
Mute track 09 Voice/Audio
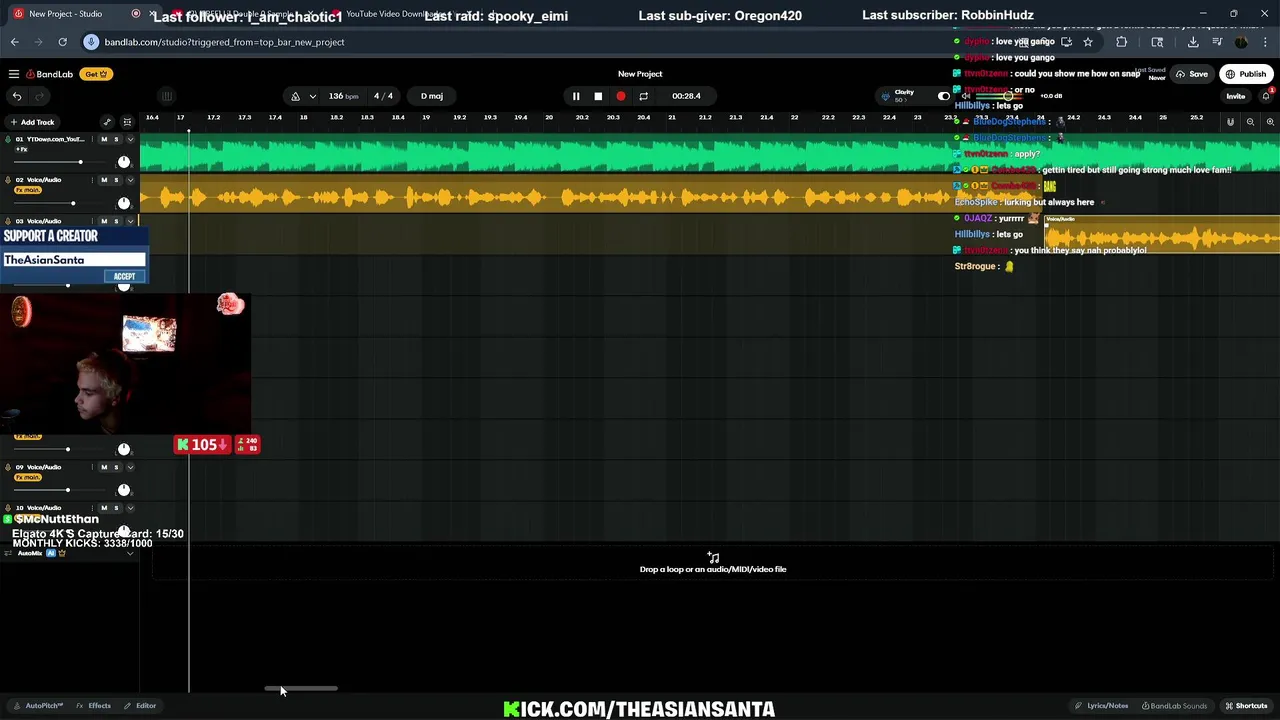click(x=104, y=467)
